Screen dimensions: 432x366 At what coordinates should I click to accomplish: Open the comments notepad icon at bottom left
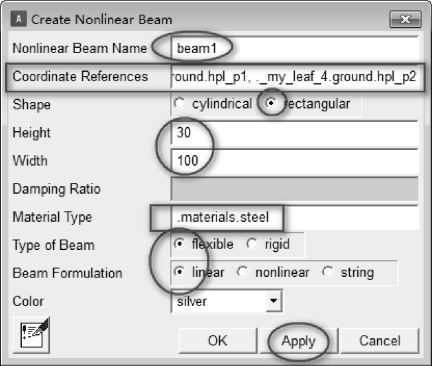[x=32, y=336]
